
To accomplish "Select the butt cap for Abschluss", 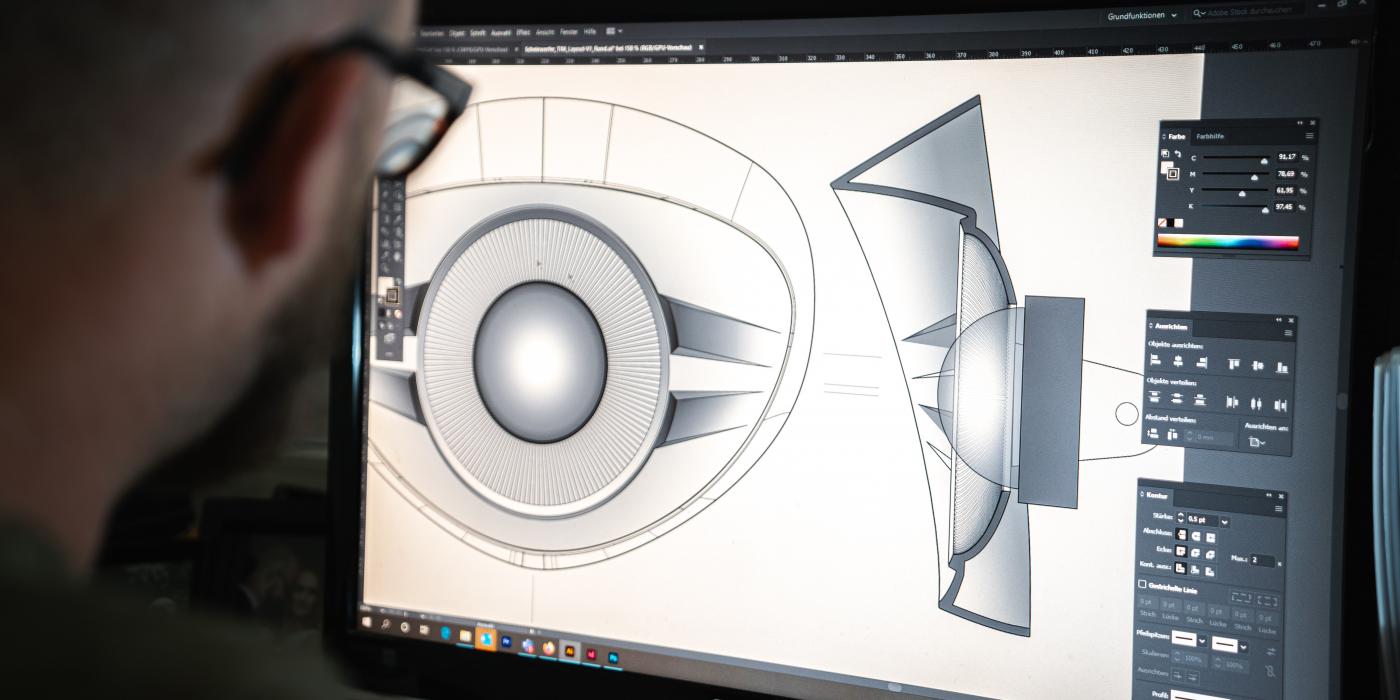I will pyautogui.click(x=1181, y=535).
